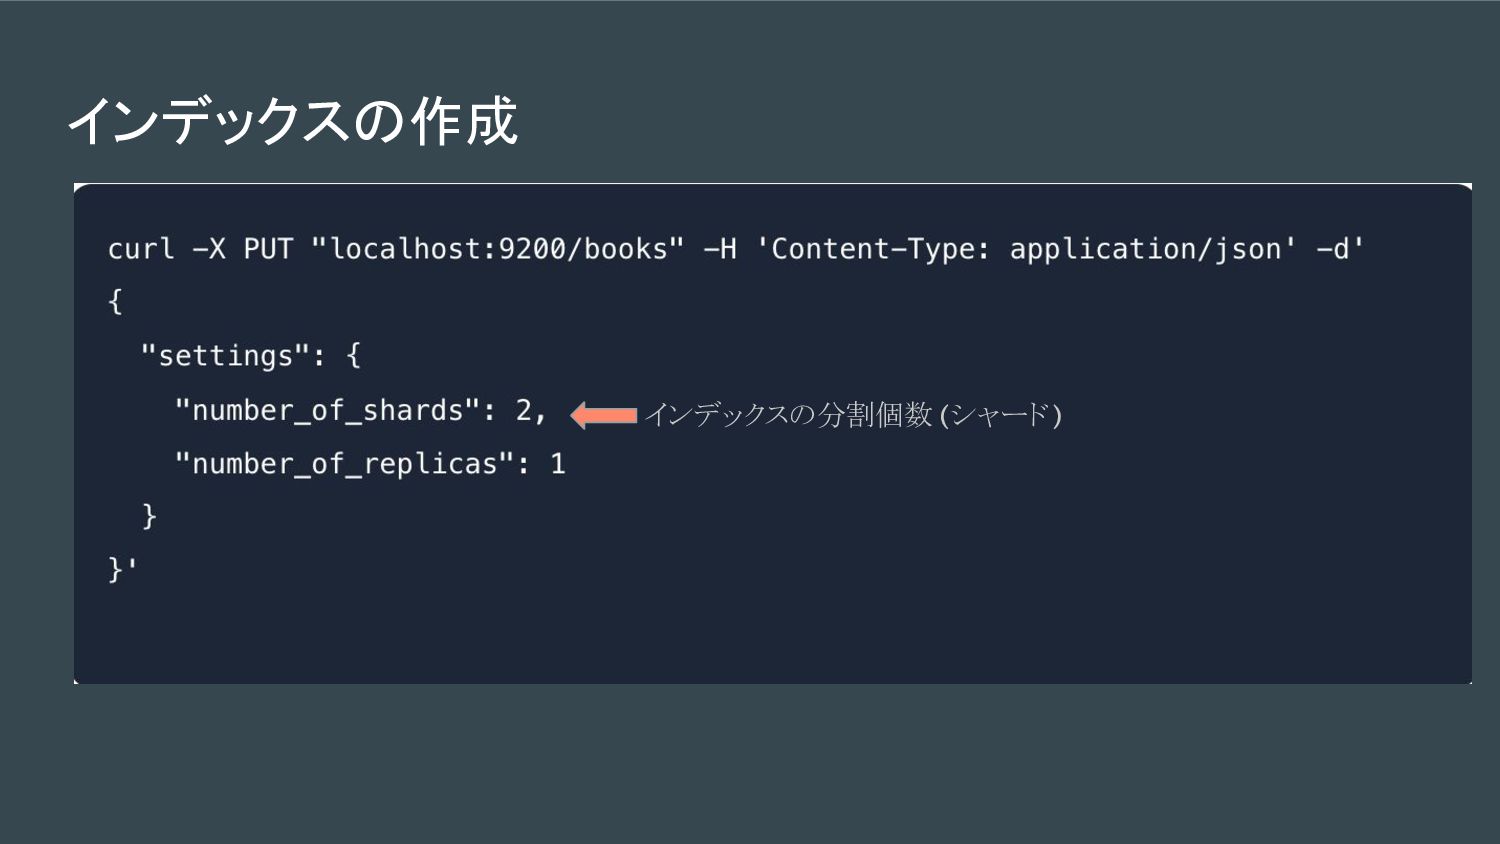Click the slide title インデックスの作成
This screenshot has width=1500, height=844.
point(292,121)
